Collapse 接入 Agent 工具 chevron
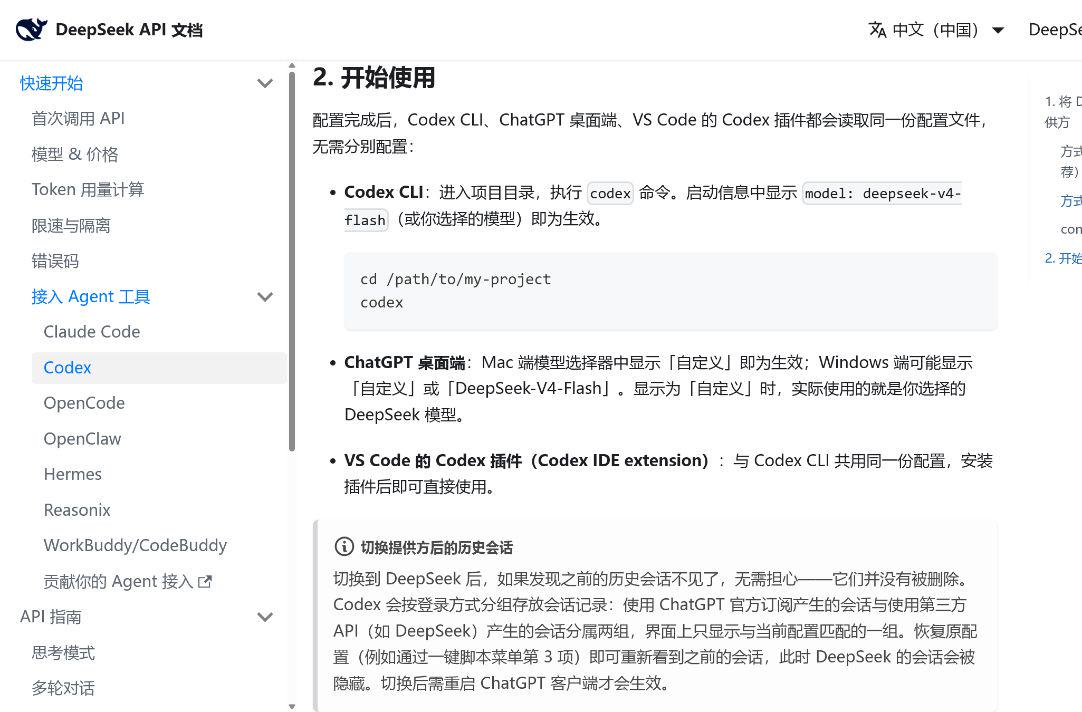This screenshot has height=712, width=1082. click(265, 297)
